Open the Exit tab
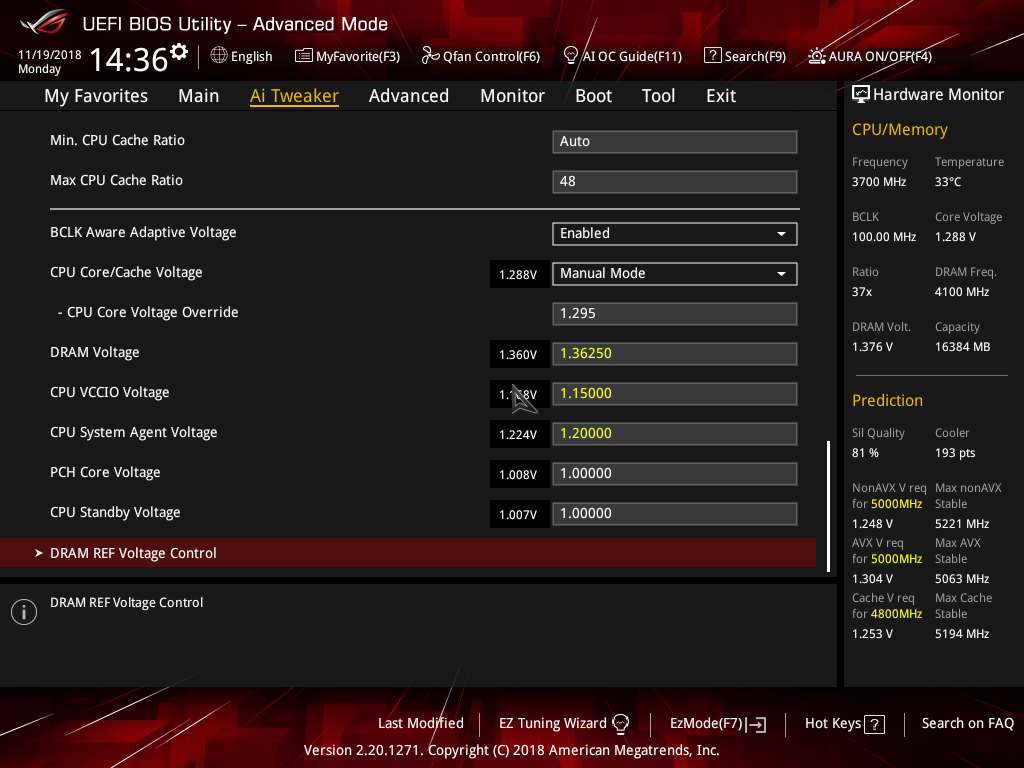The image size is (1024, 768). click(x=721, y=96)
